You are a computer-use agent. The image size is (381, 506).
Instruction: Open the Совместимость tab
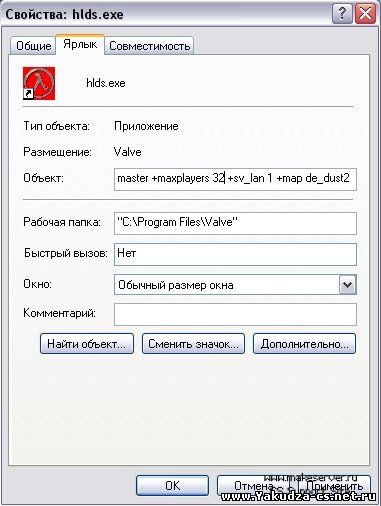coord(150,46)
